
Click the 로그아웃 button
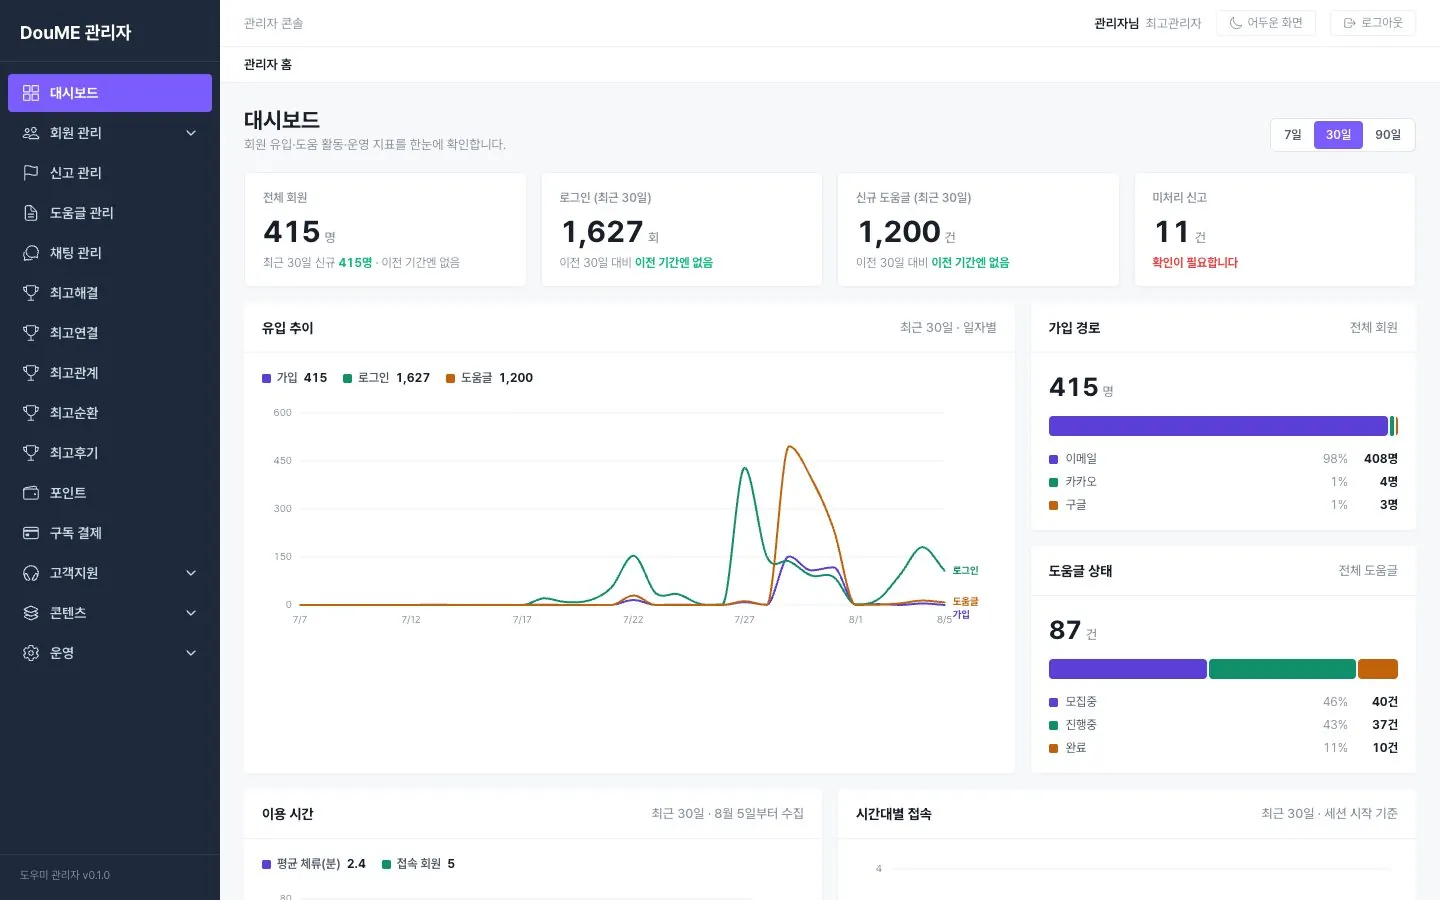coord(1373,23)
